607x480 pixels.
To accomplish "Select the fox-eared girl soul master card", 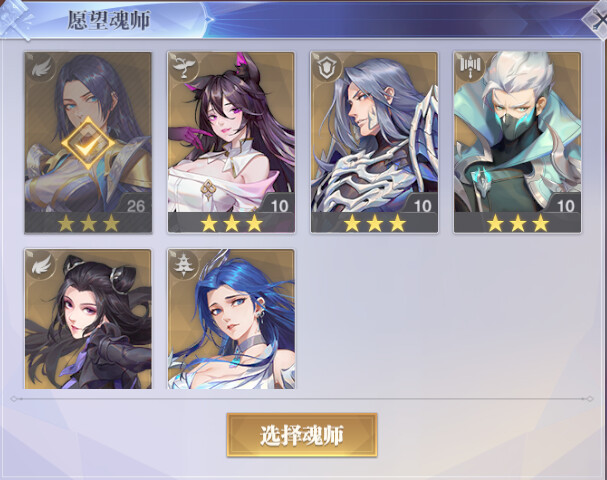I will (231, 142).
